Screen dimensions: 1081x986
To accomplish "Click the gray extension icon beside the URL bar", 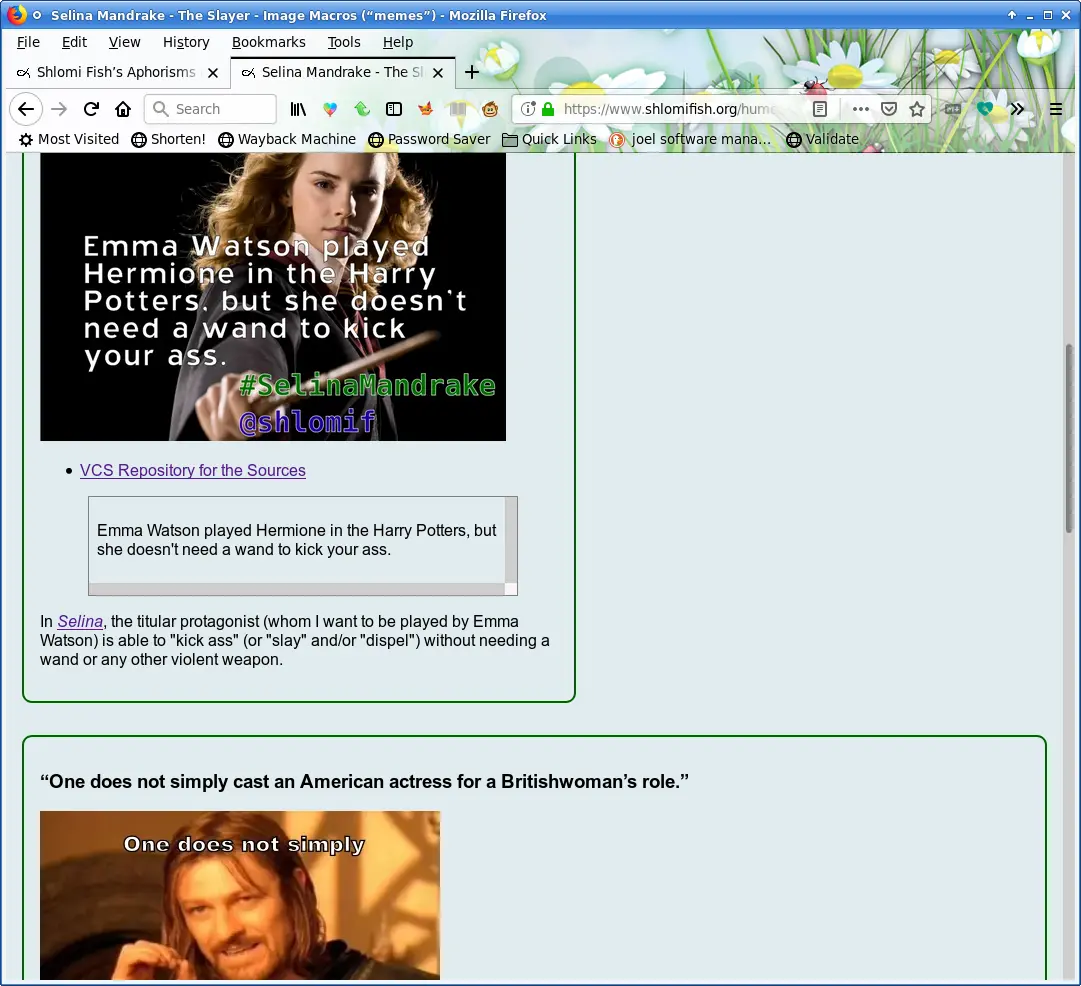I will pyautogui.click(x=953, y=109).
